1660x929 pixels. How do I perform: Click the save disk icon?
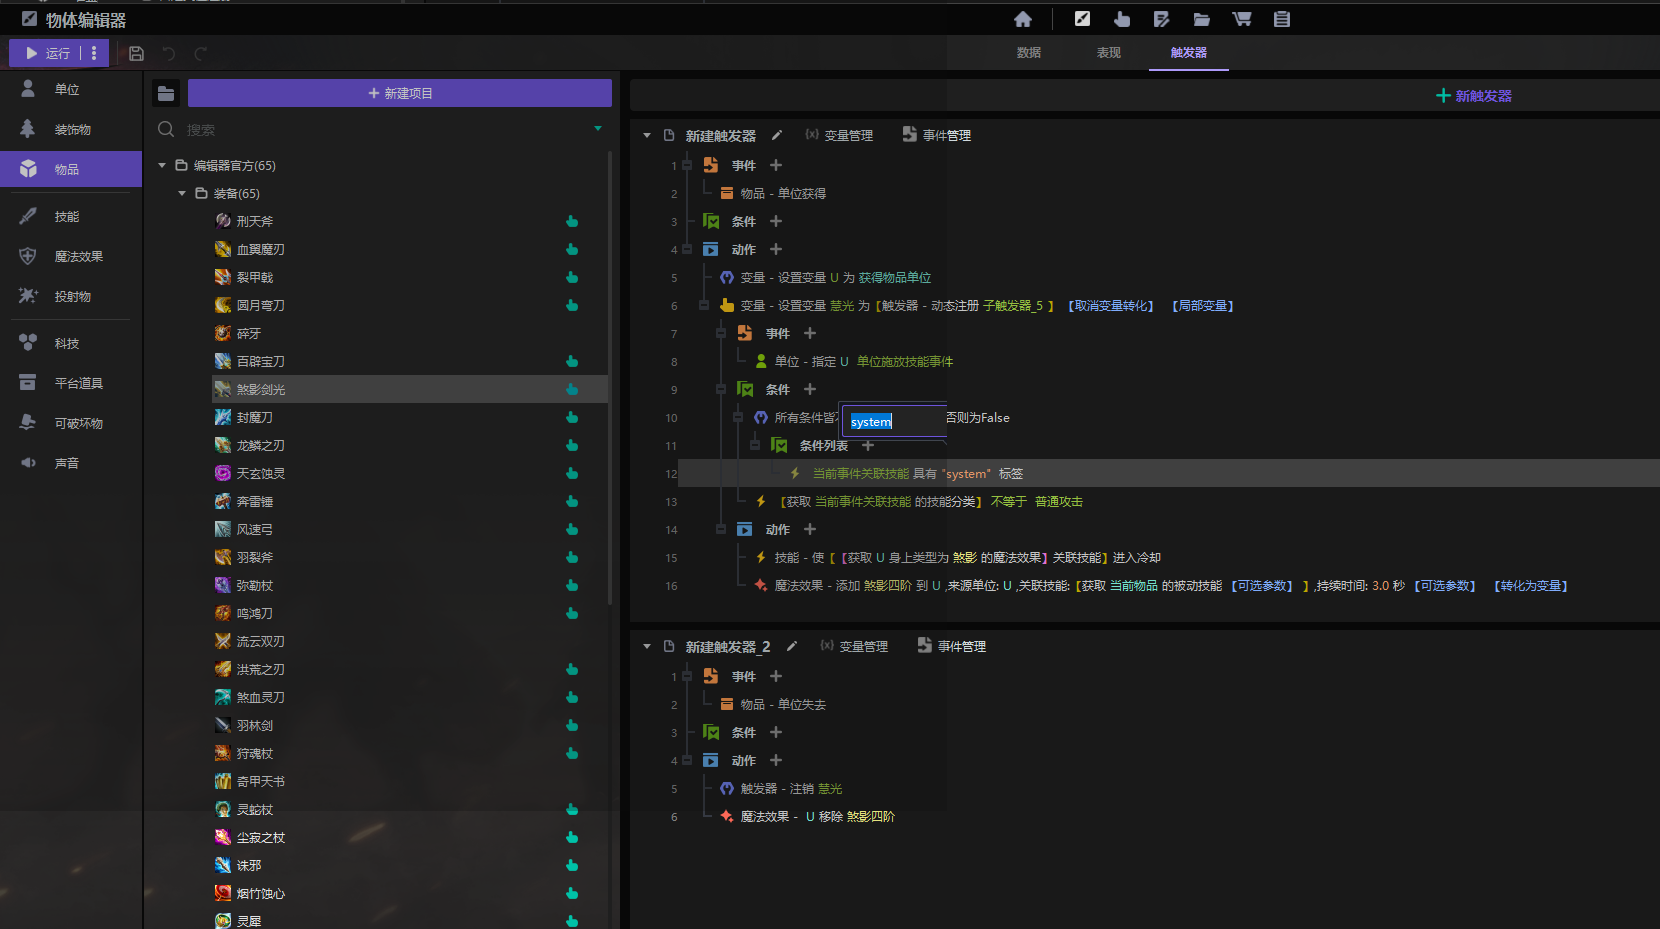click(x=137, y=54)
